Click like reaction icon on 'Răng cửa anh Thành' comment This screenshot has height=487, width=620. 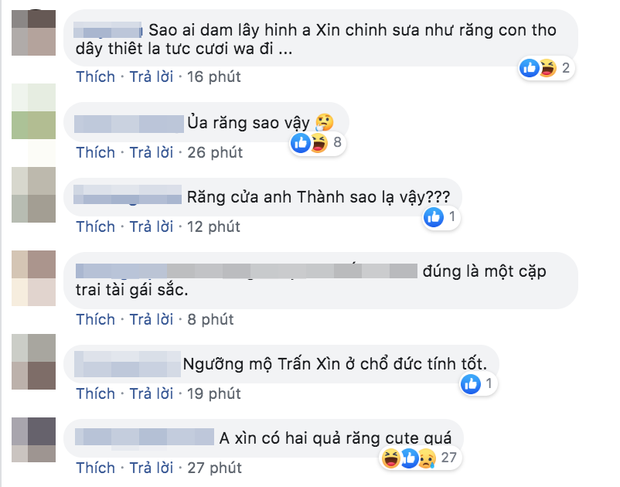(435, 216)
